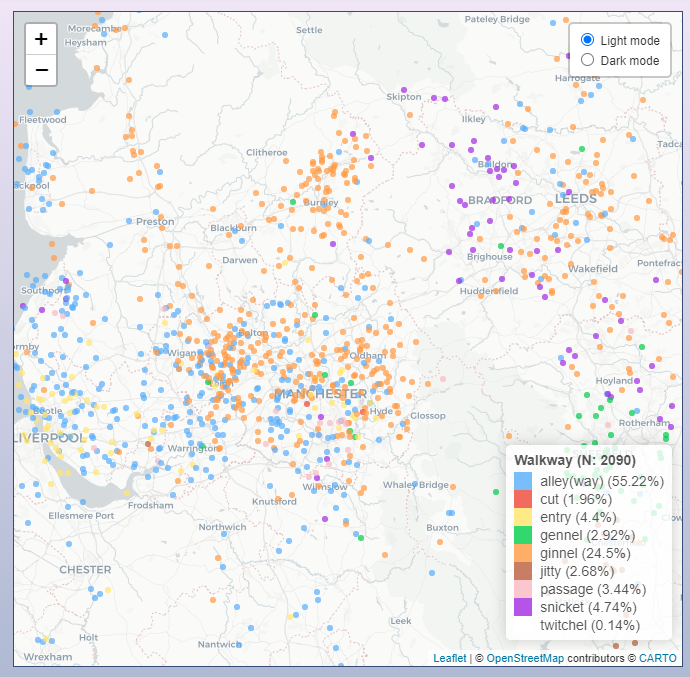690x677 pixels.
Task: Click the Preston town label
Action: [155, 221]
